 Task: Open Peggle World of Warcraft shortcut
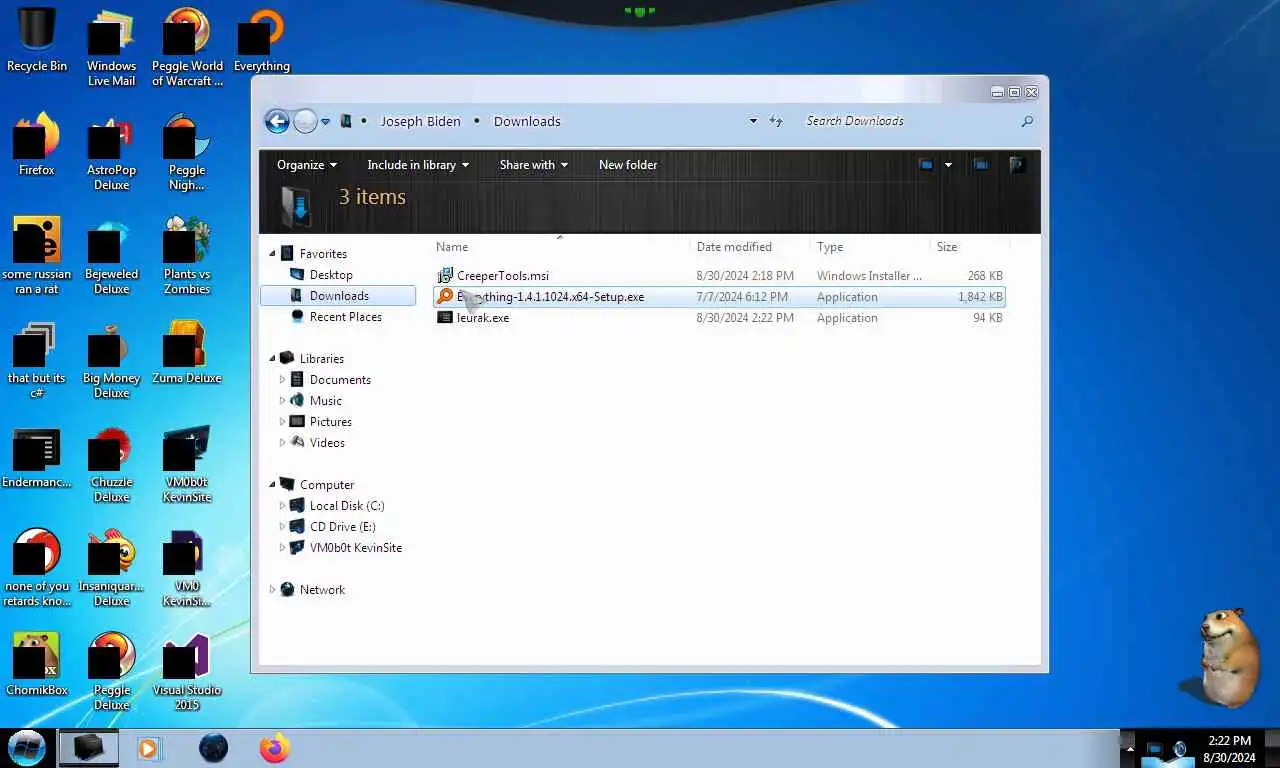(187, 47)
